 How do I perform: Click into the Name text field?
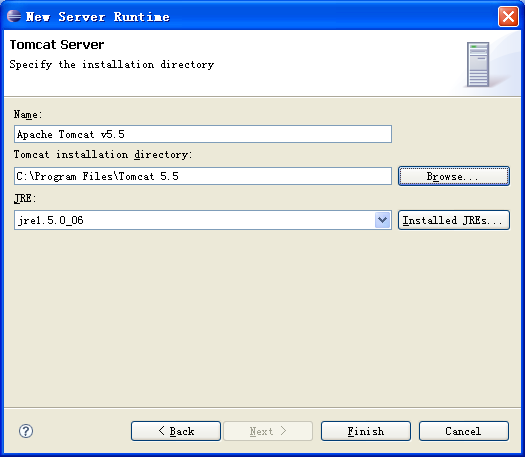point(203,134)
